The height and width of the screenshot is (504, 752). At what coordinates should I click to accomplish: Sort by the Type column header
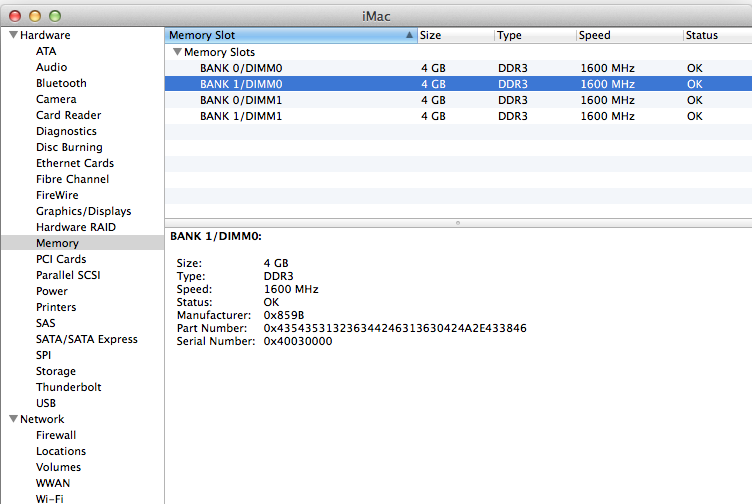pos(535,35)
